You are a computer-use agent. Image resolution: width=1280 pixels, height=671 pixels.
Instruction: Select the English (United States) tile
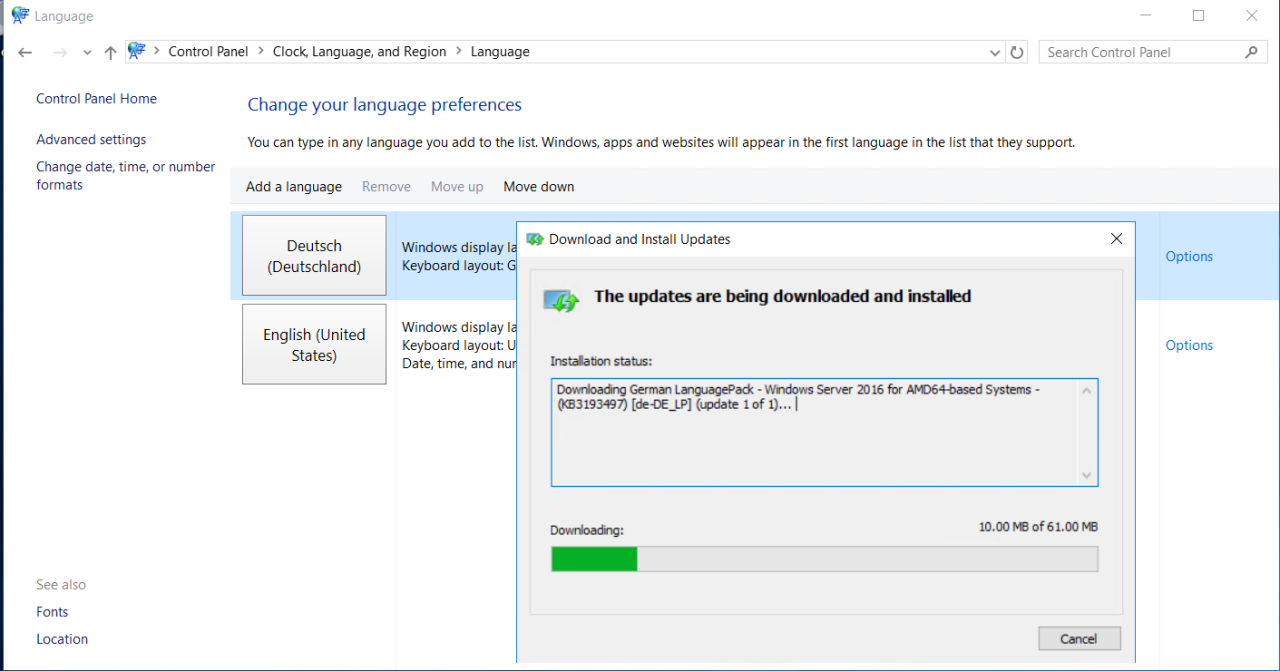(x=314, y=344)
